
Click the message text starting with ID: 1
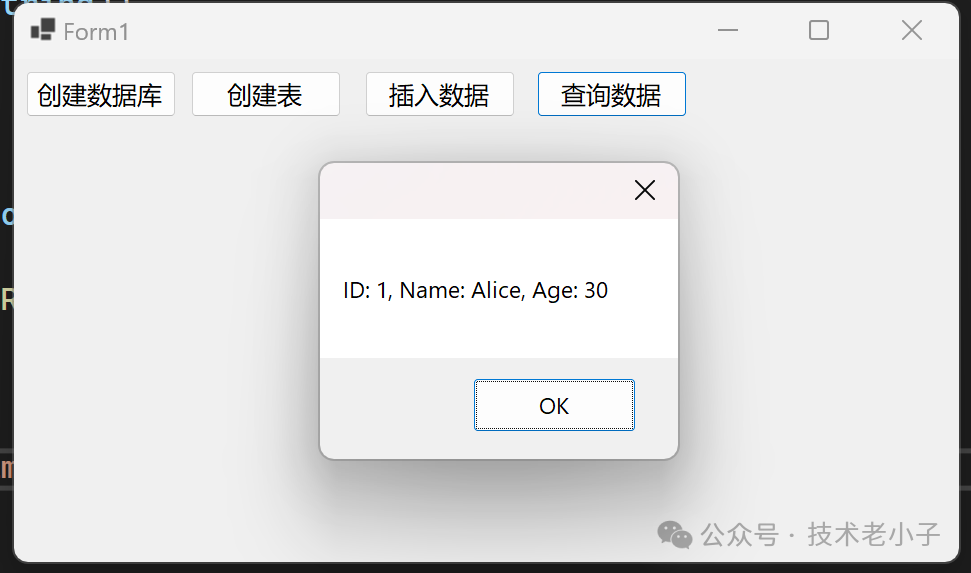pos(475,290)
